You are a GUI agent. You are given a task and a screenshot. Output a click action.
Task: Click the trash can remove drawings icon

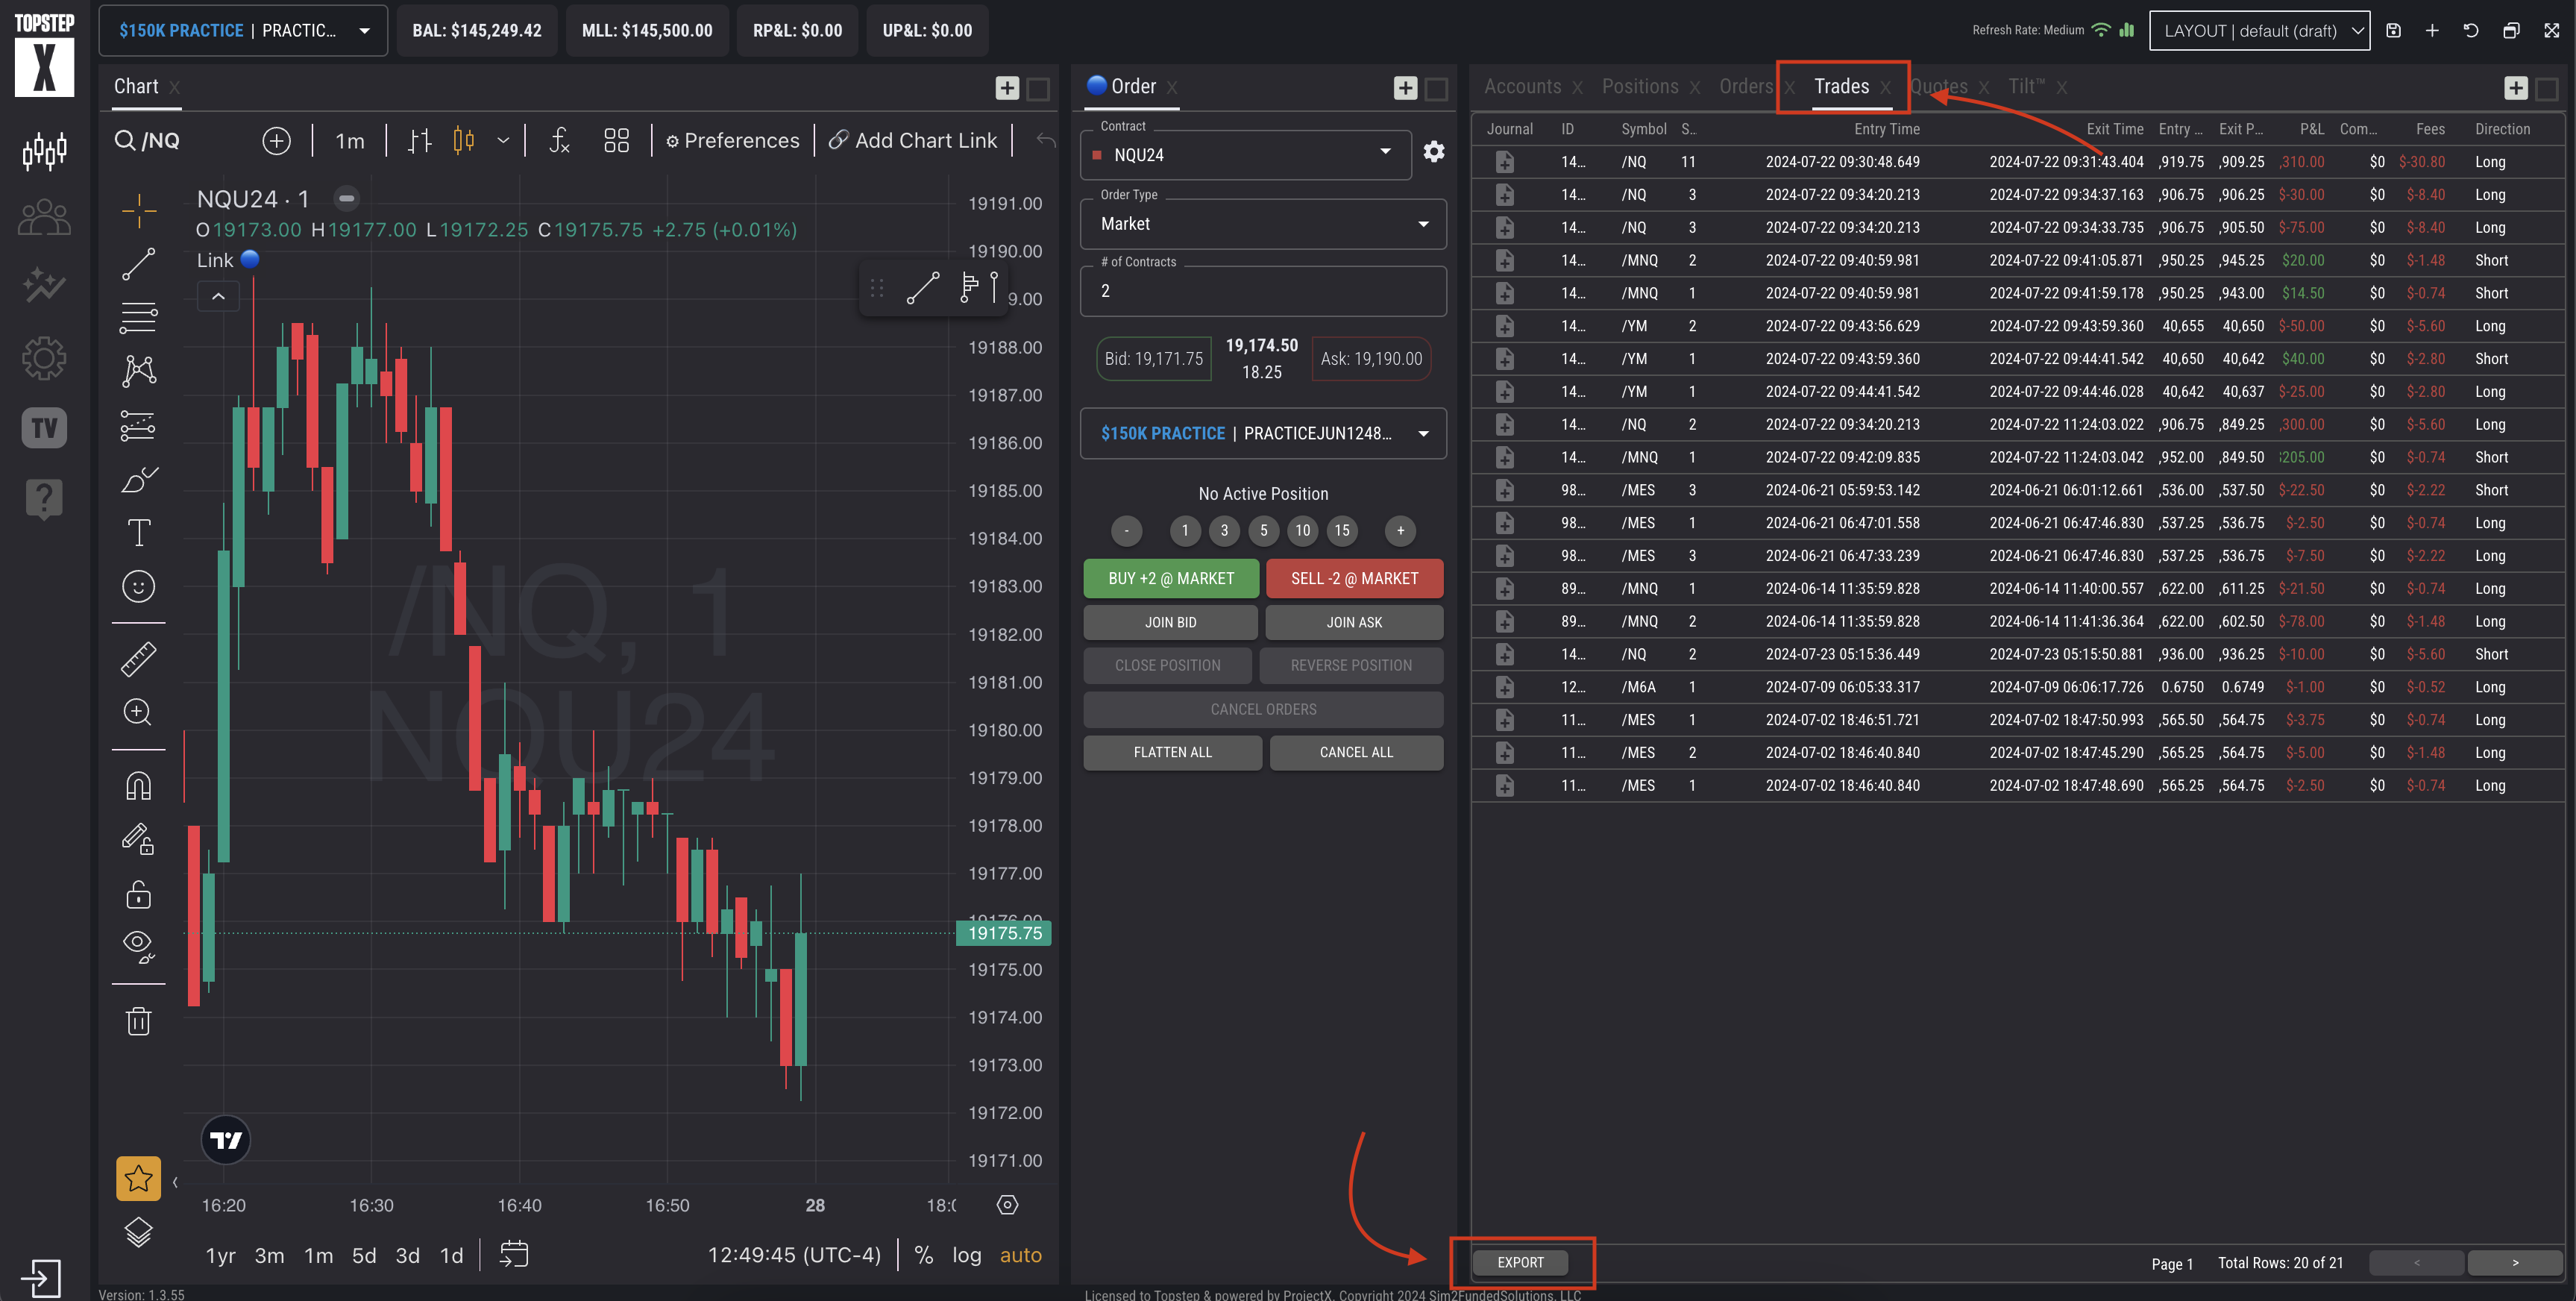point(138,1021)
